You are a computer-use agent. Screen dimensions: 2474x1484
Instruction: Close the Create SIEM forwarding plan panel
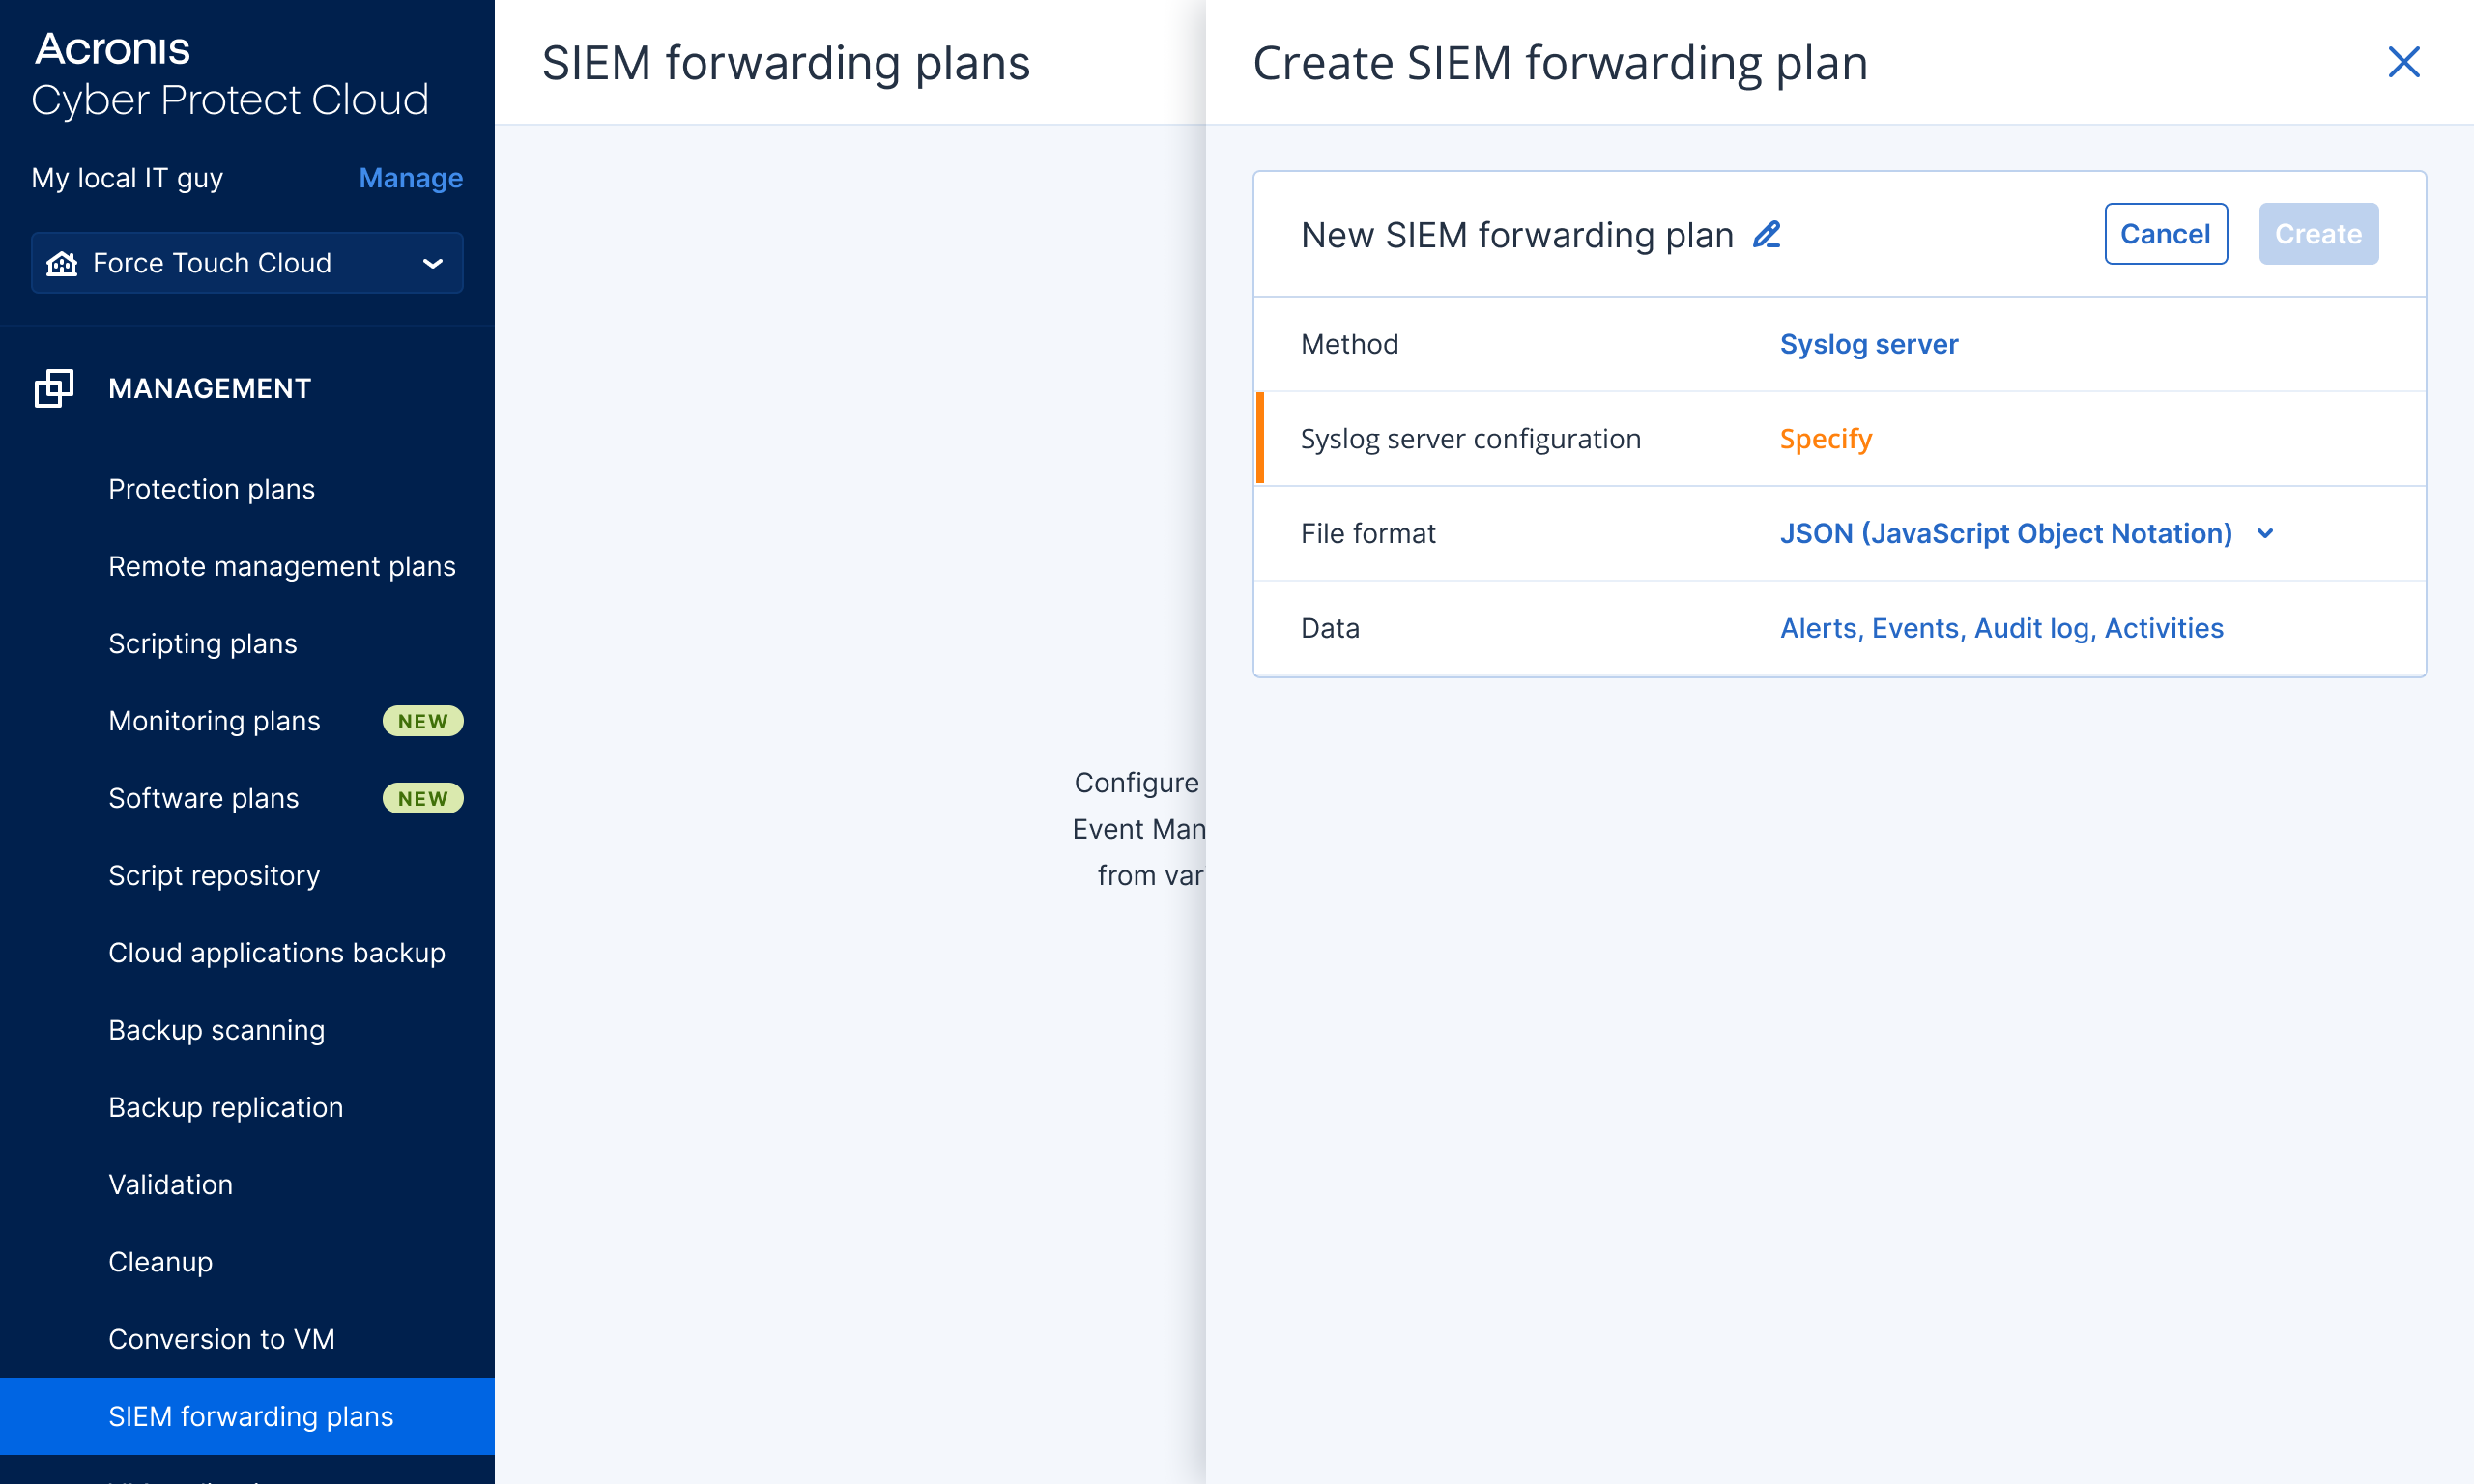tap(2403, 62)
